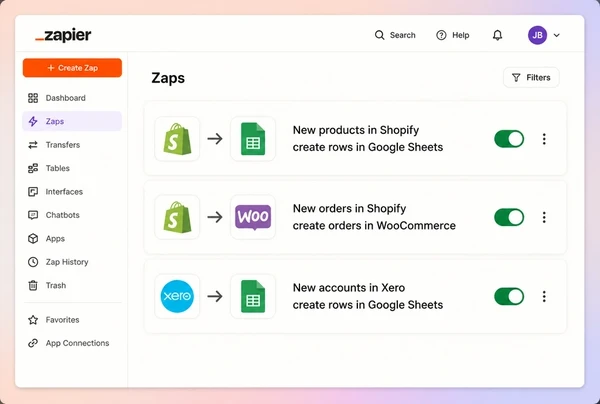Click the App Connections link icon
The height and width of the screenshot is (404, 600).
point(33,343)
